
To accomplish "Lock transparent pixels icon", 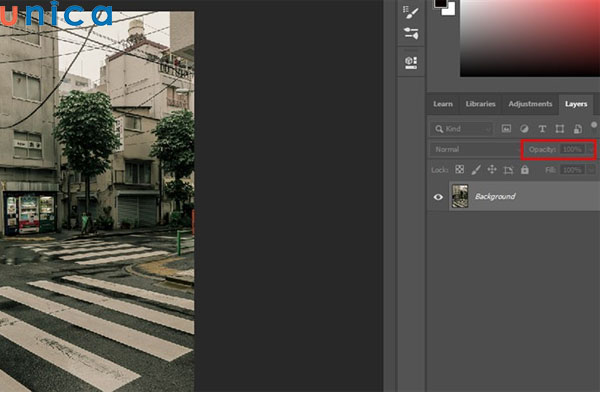I will tap(460, 169).
